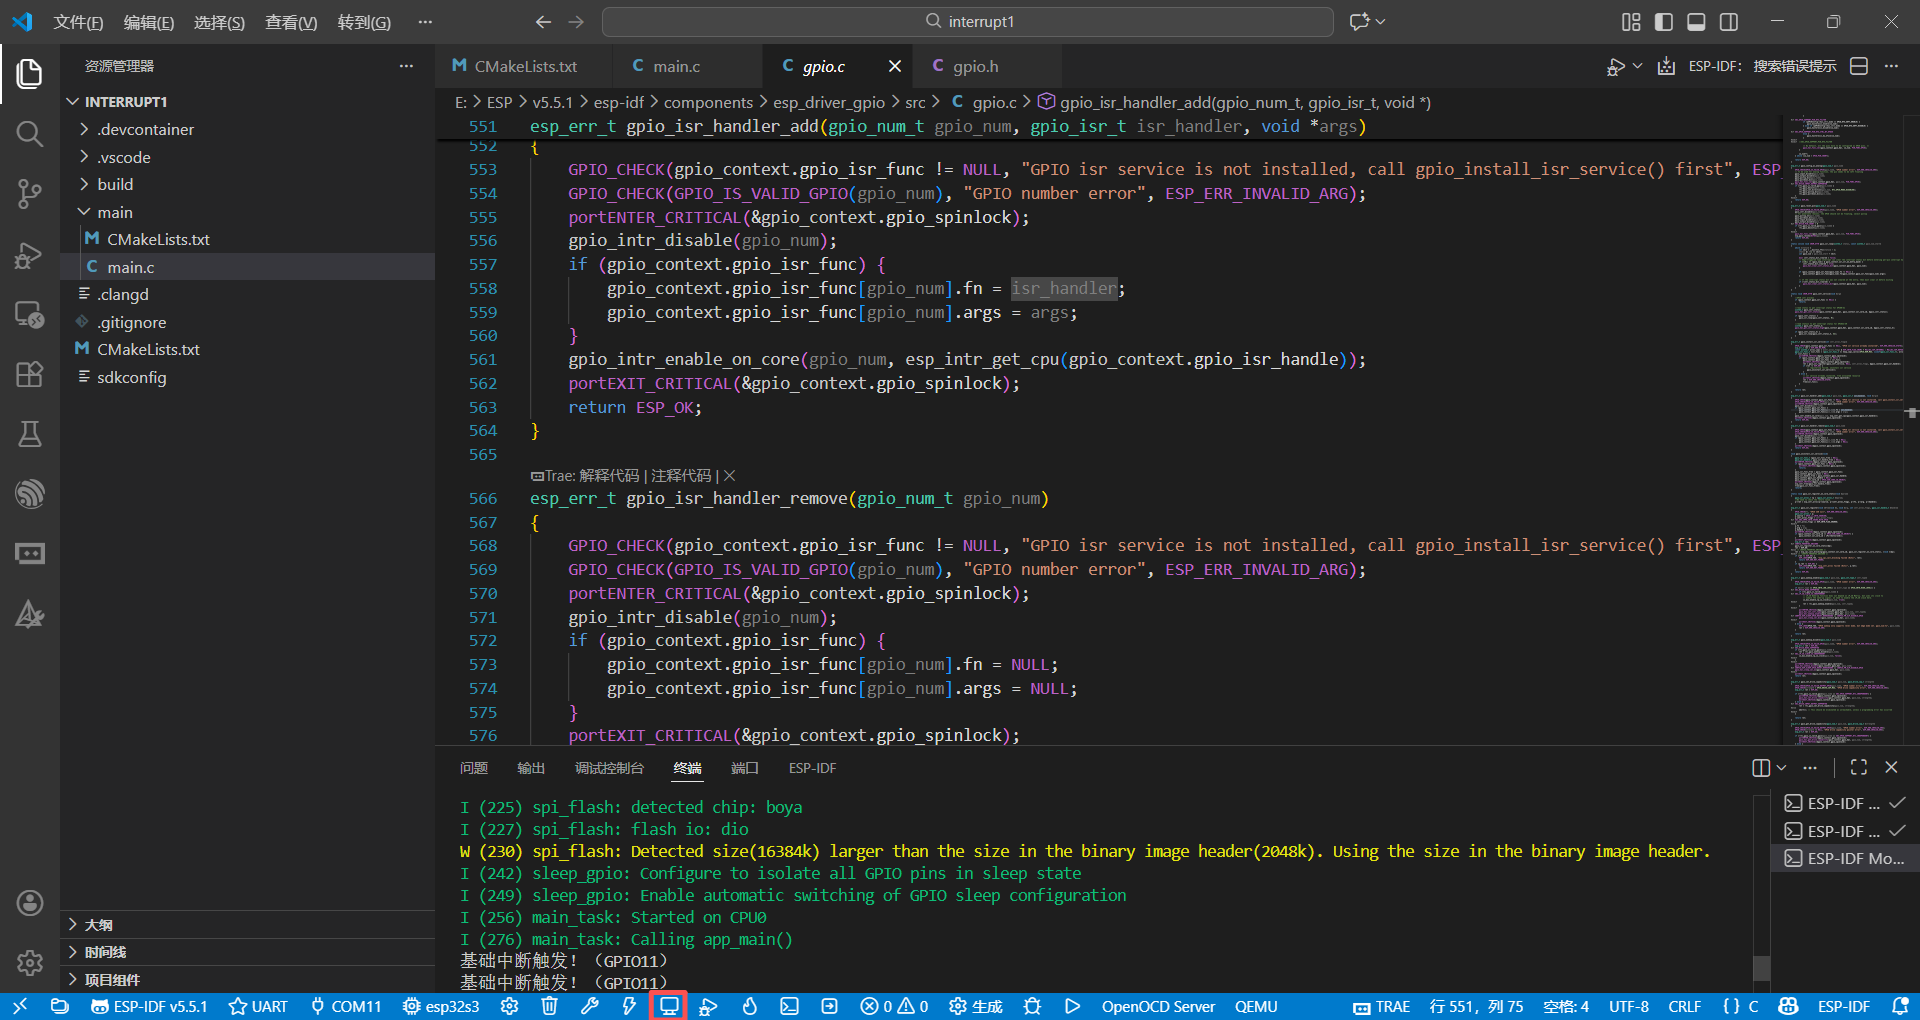Toggle the primary side bar visibility
Image resolution: width=1920 pixels, height=1020 pixels.
tap(1664, 22)
